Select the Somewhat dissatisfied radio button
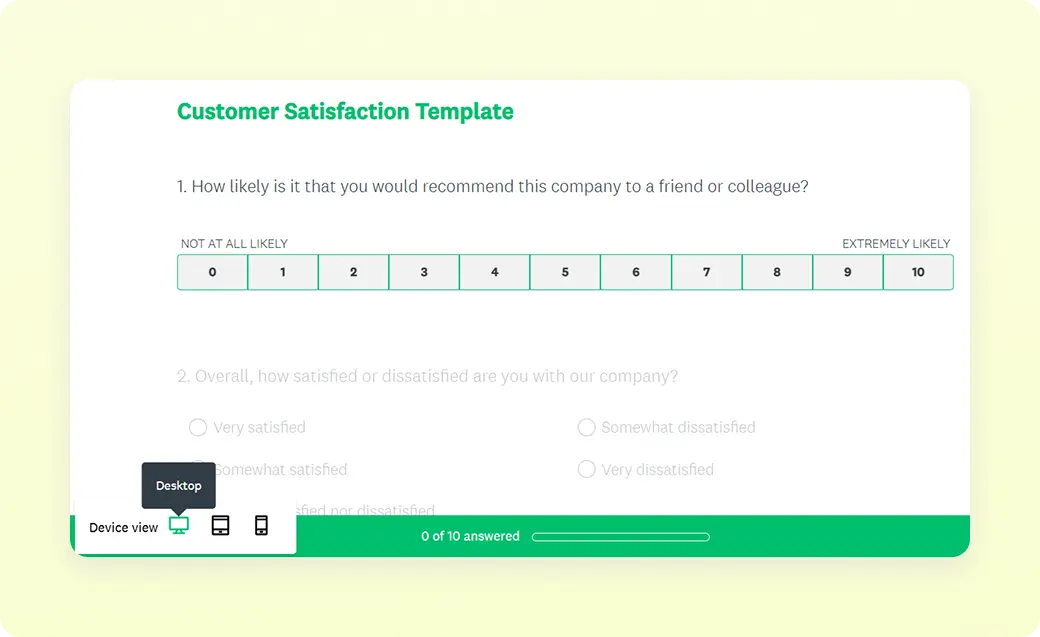Image resolution: width=1040 pixels, height=637 pixels. tap(587, 428)
